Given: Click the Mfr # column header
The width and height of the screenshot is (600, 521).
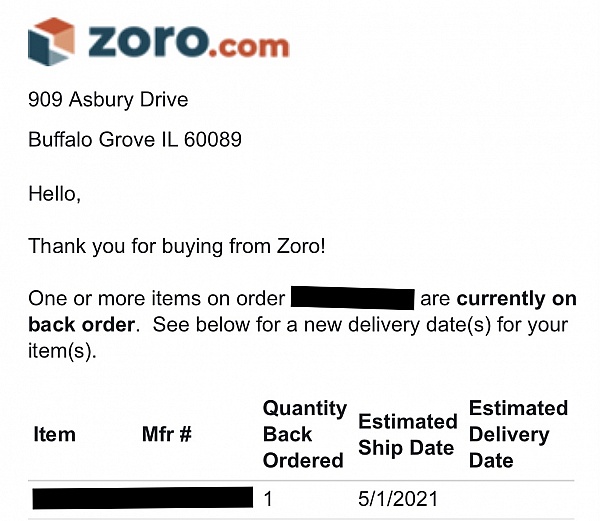Looking at the screenshot, I should coord(167,435).
